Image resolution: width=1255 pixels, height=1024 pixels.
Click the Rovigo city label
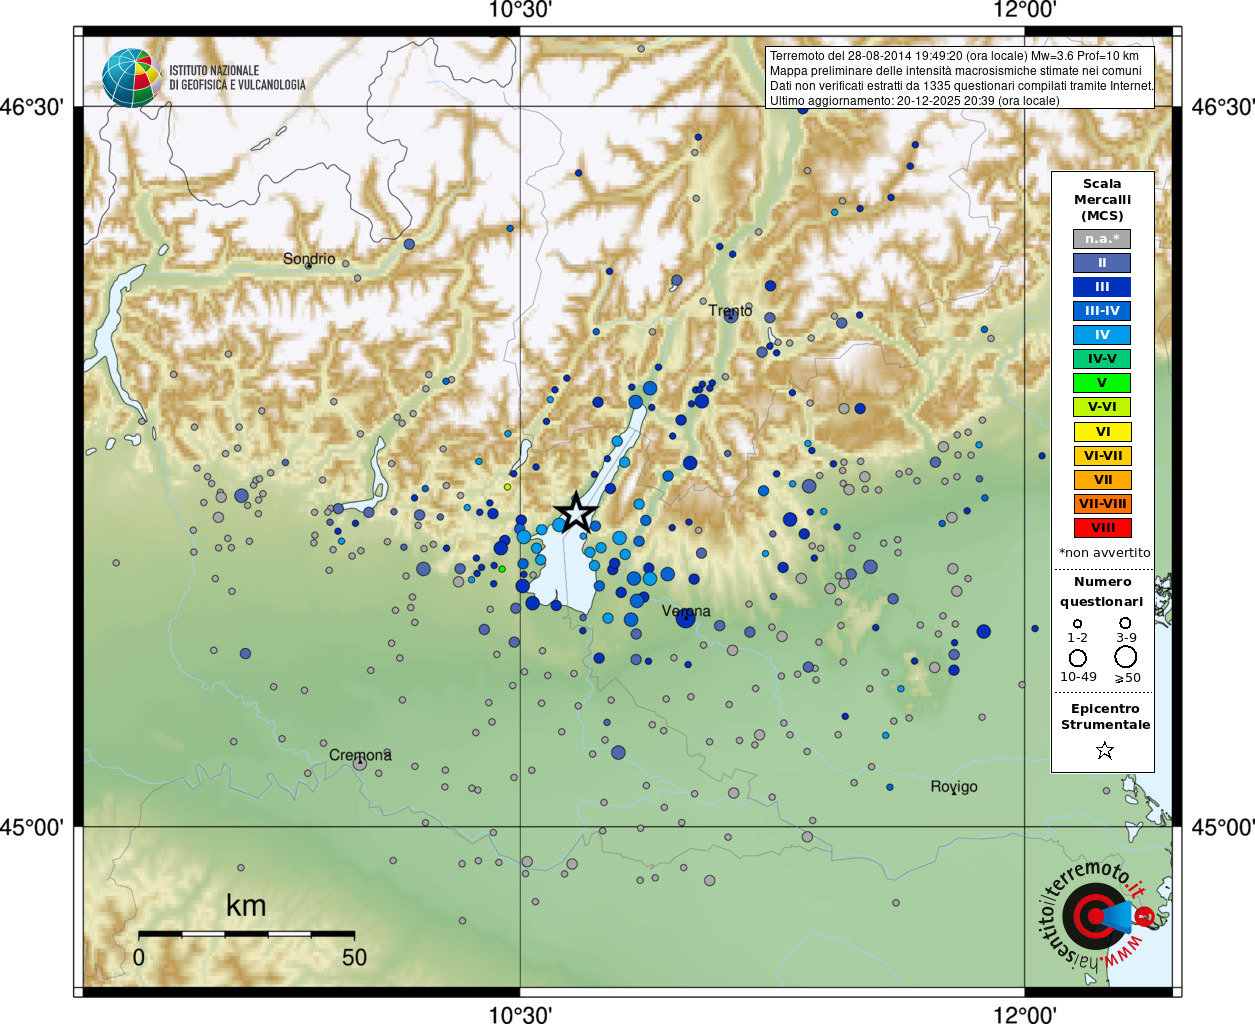point(954,787)
